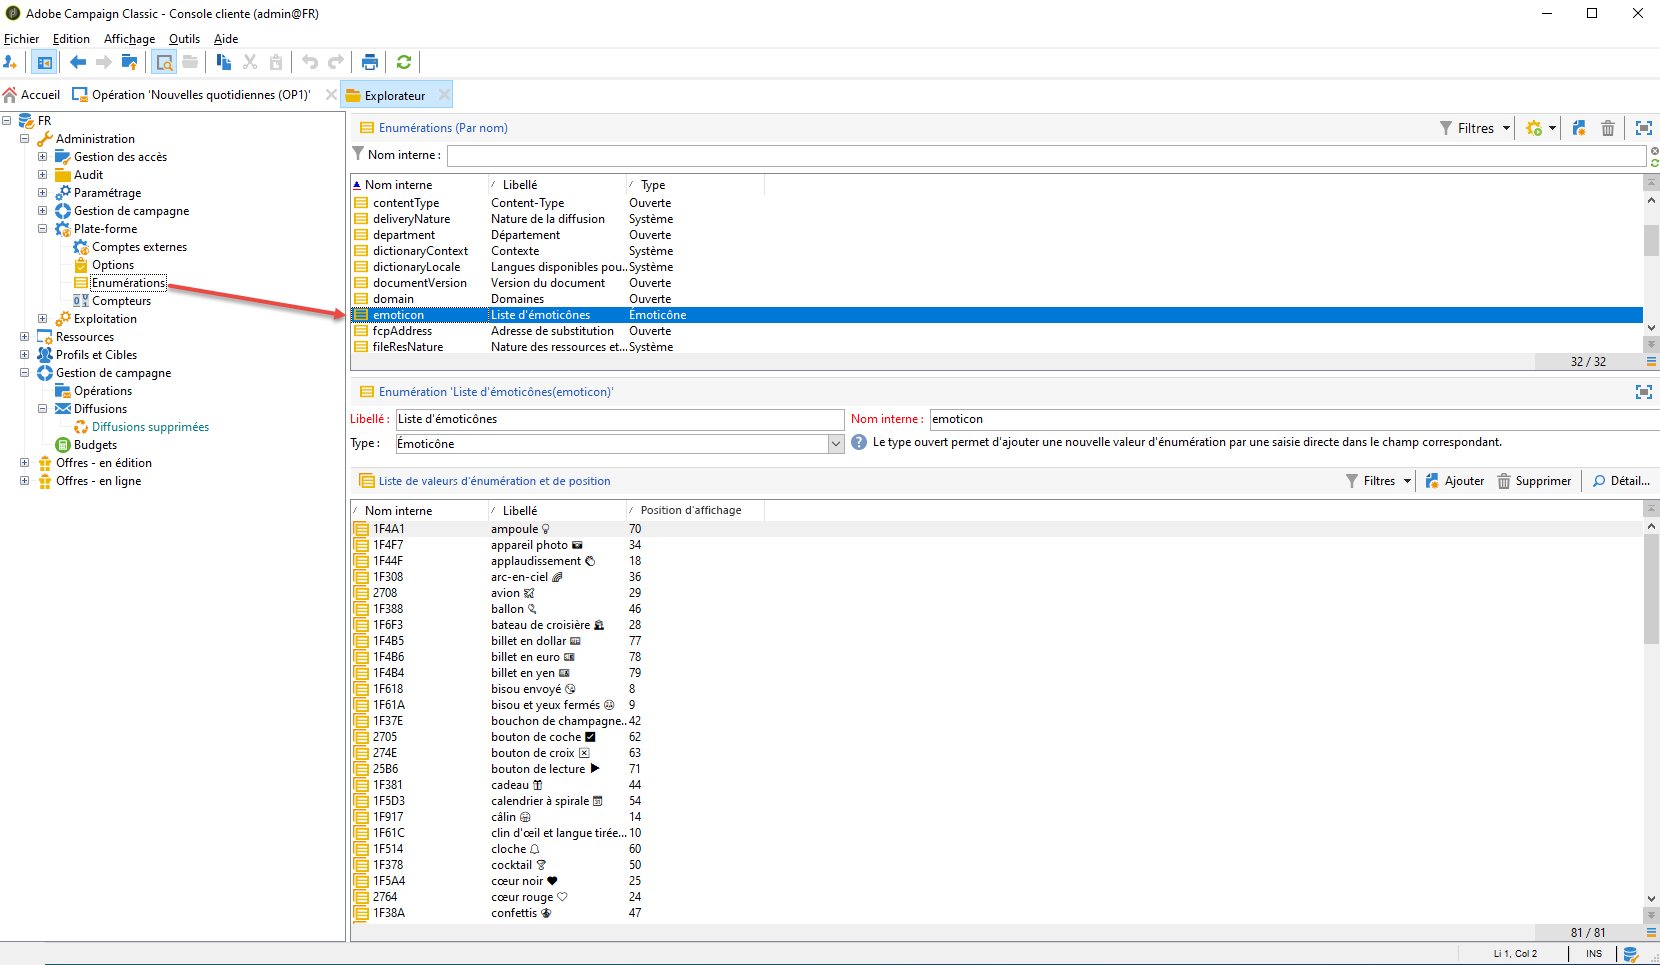
Task: Close the Opération 'Nouvelles quotidiennes (OP1)' tab
Action: [x=331, y=95]
